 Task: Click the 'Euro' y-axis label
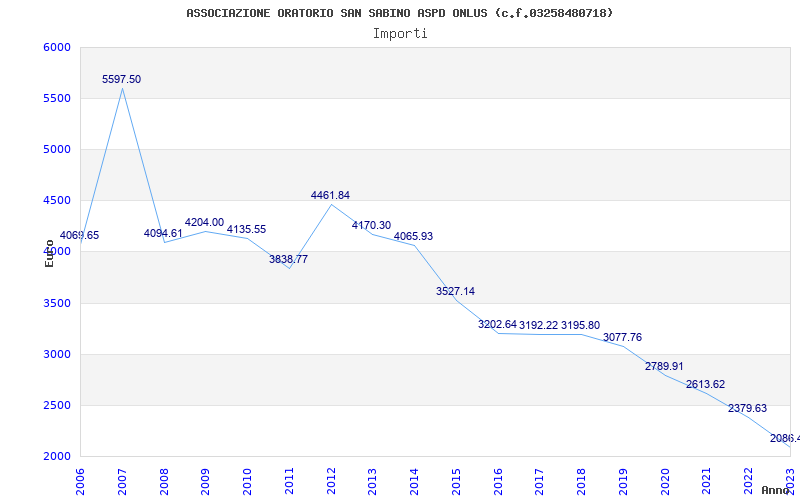click(49, 253)
